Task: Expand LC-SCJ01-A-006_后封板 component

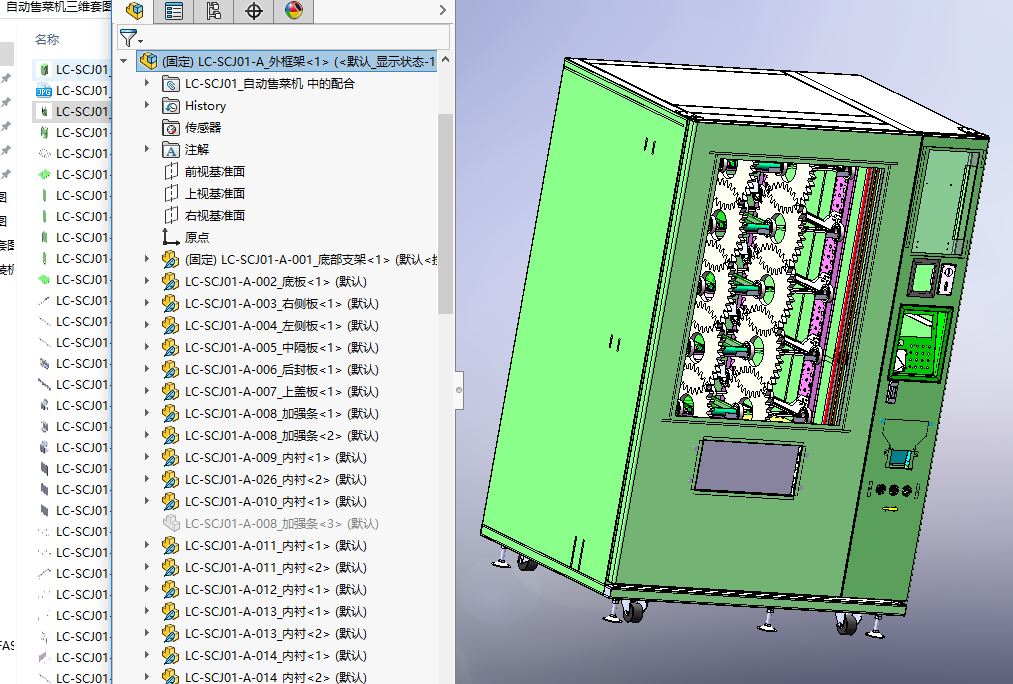Action: tap(147, 369)
